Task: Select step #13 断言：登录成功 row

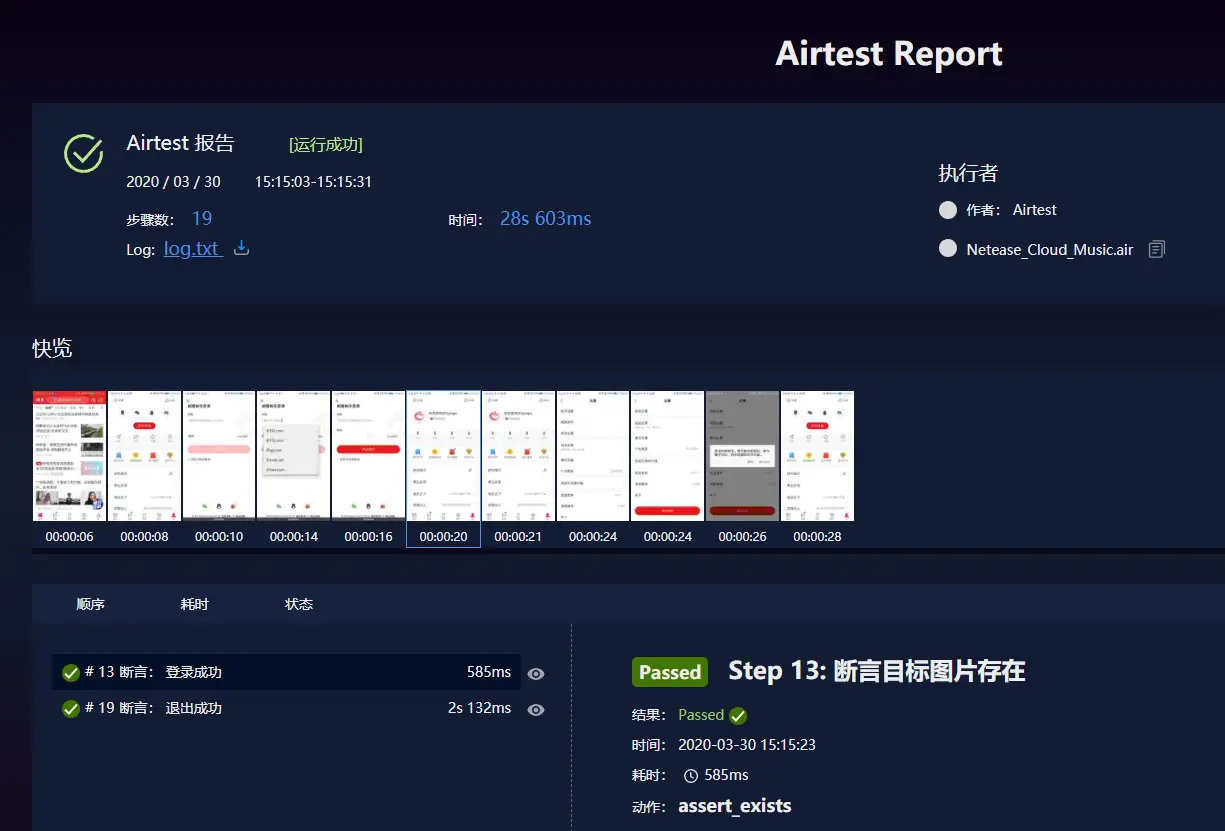Action: [286, 672]
